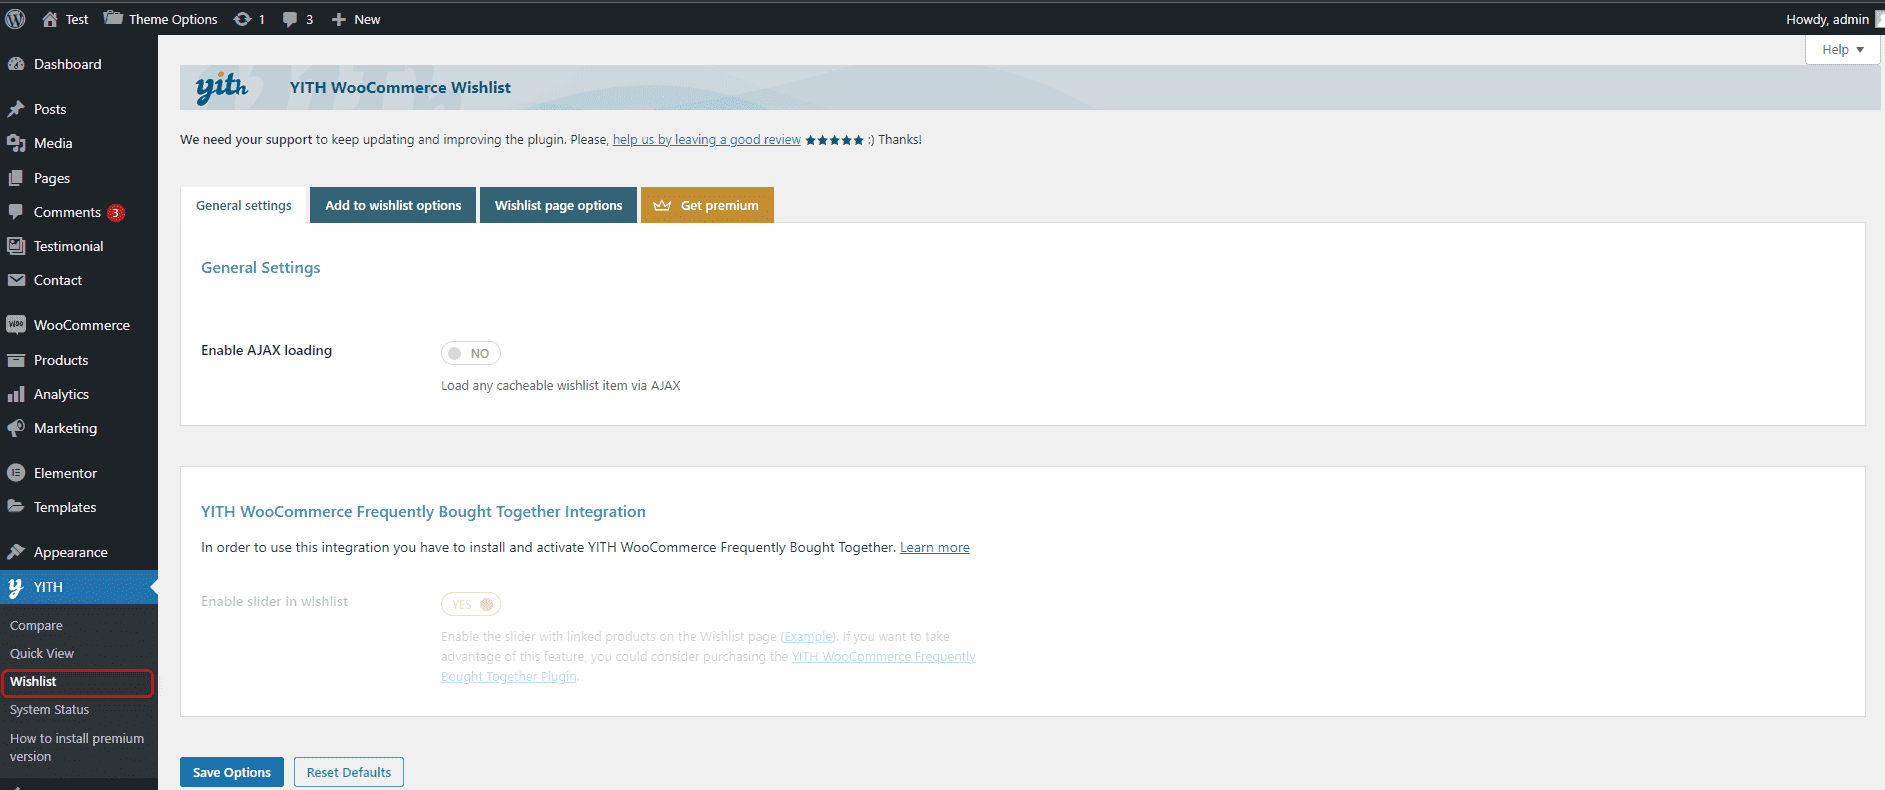Open Elementor from the sidebar
This screenshot has width=1885, height=790.
point(65,473)
